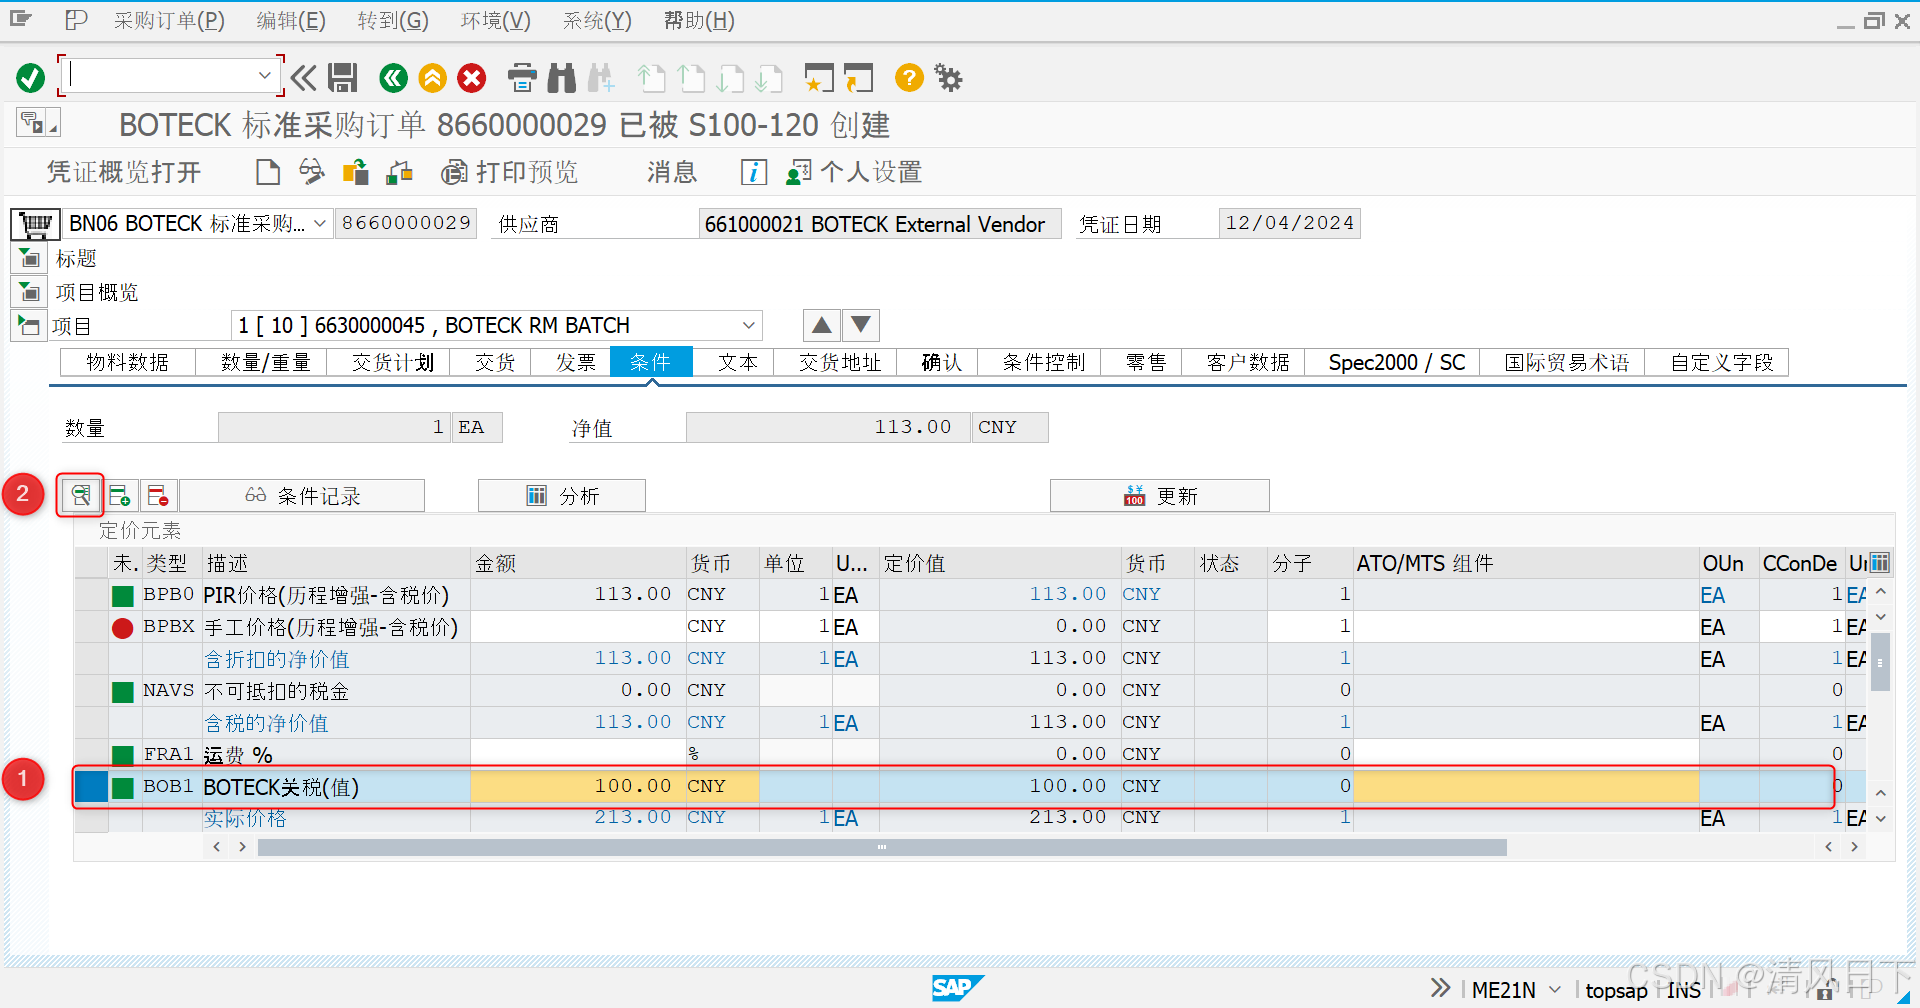This screenshot has width=1920, height=1008.
Task: Switch to the 交货计划 tab
Action: [392, 362]
